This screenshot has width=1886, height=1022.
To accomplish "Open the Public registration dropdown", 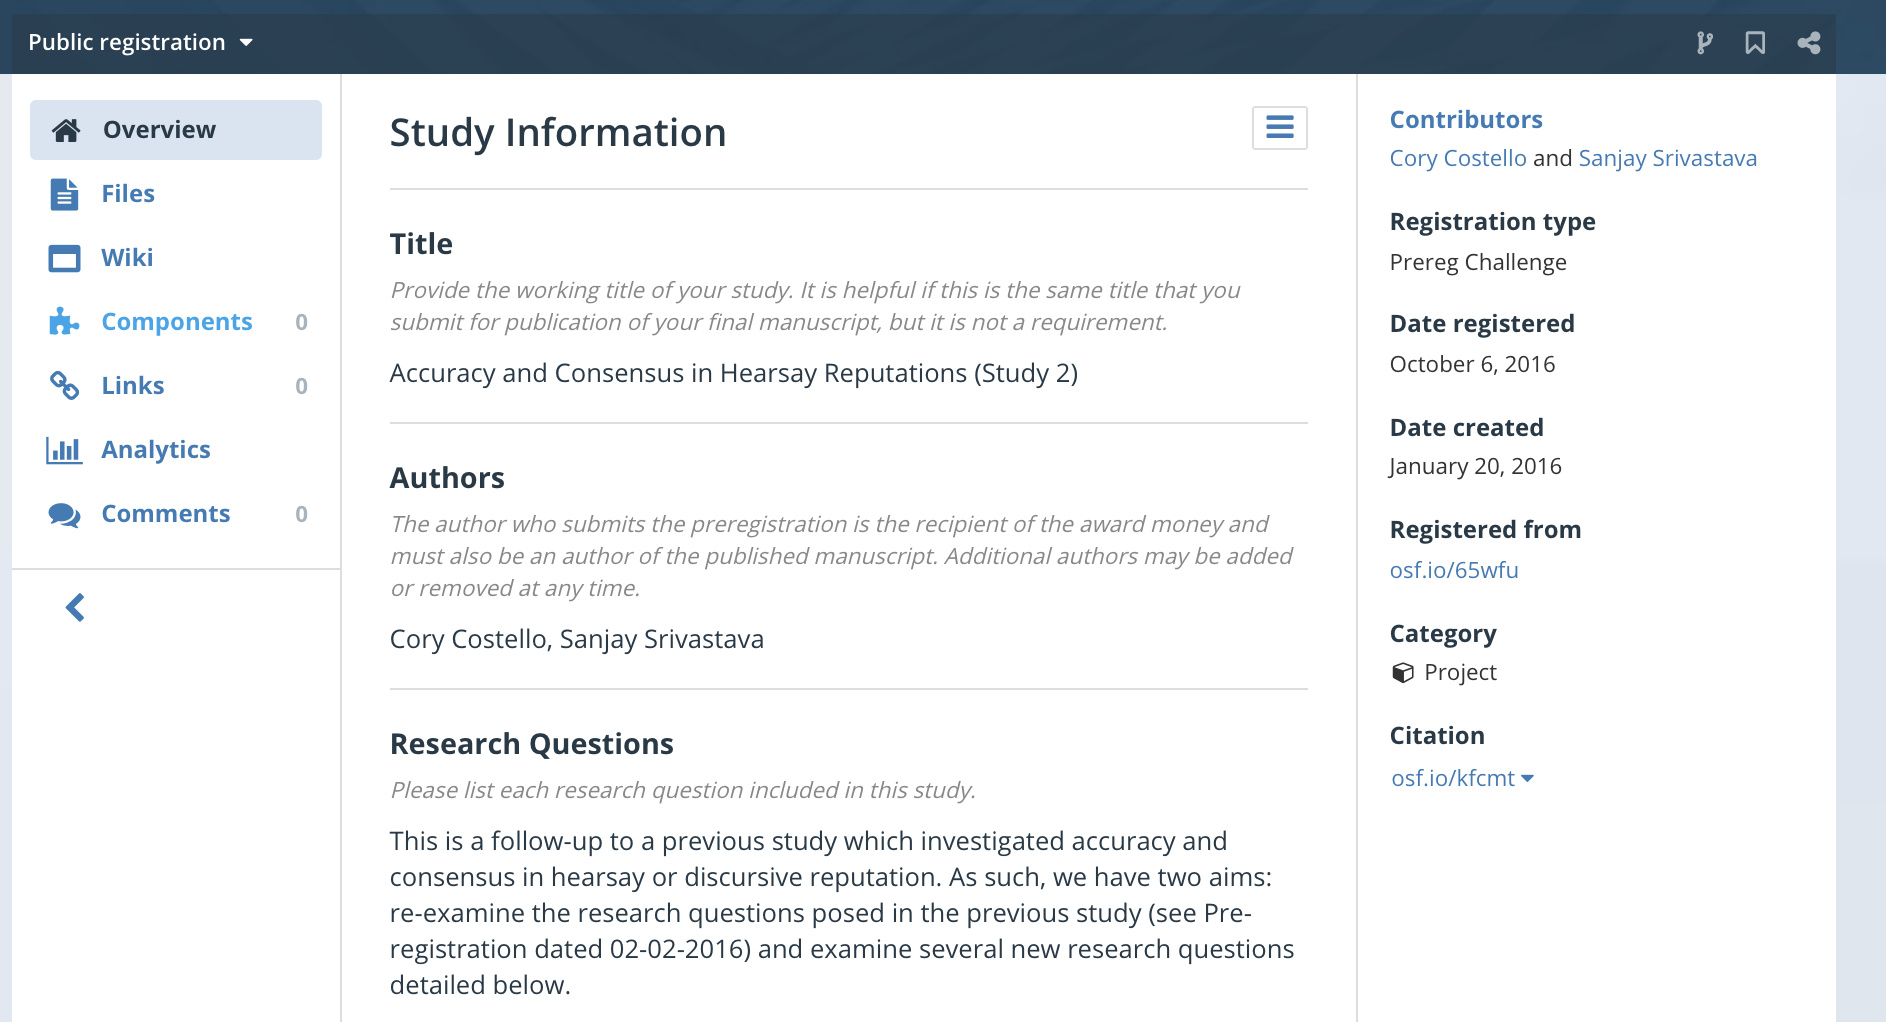I will tap(141, 42).
